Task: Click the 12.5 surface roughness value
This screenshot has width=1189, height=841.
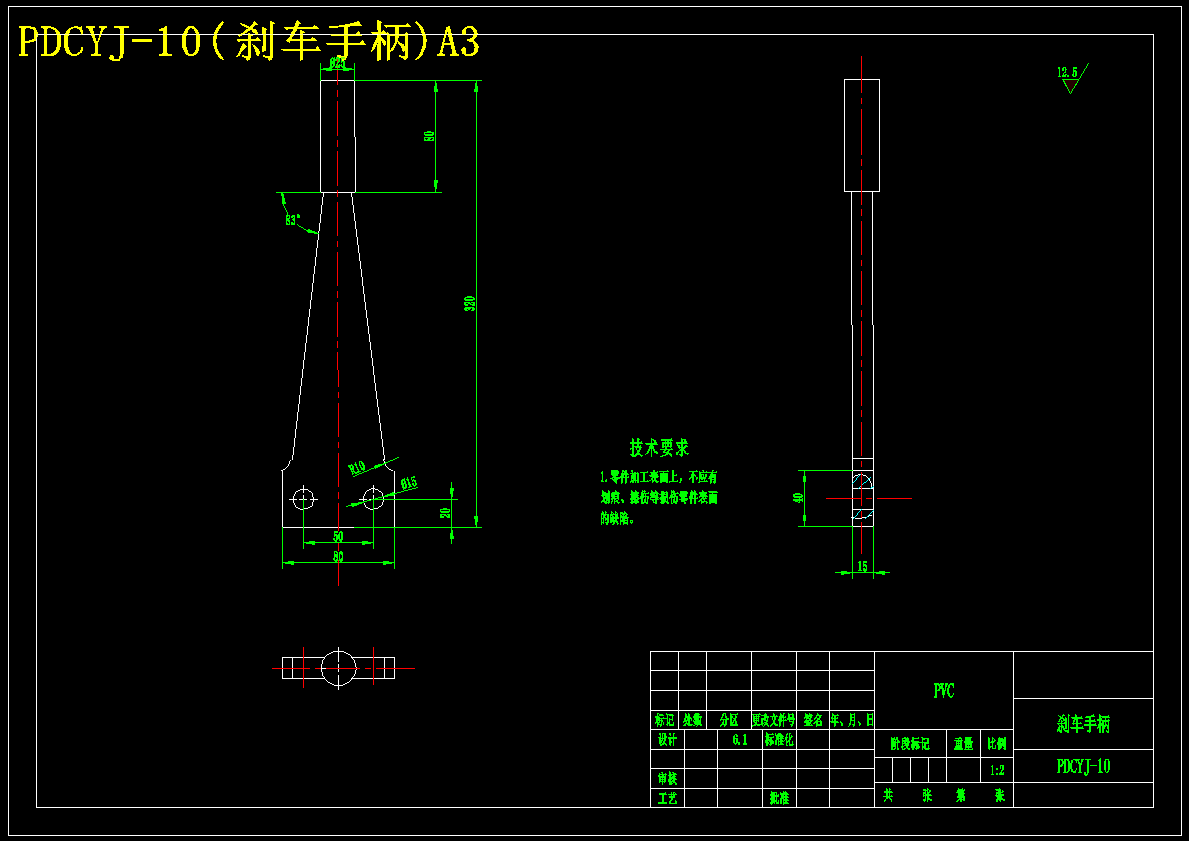Action: pyautogui.click(x=1068, y=72)
